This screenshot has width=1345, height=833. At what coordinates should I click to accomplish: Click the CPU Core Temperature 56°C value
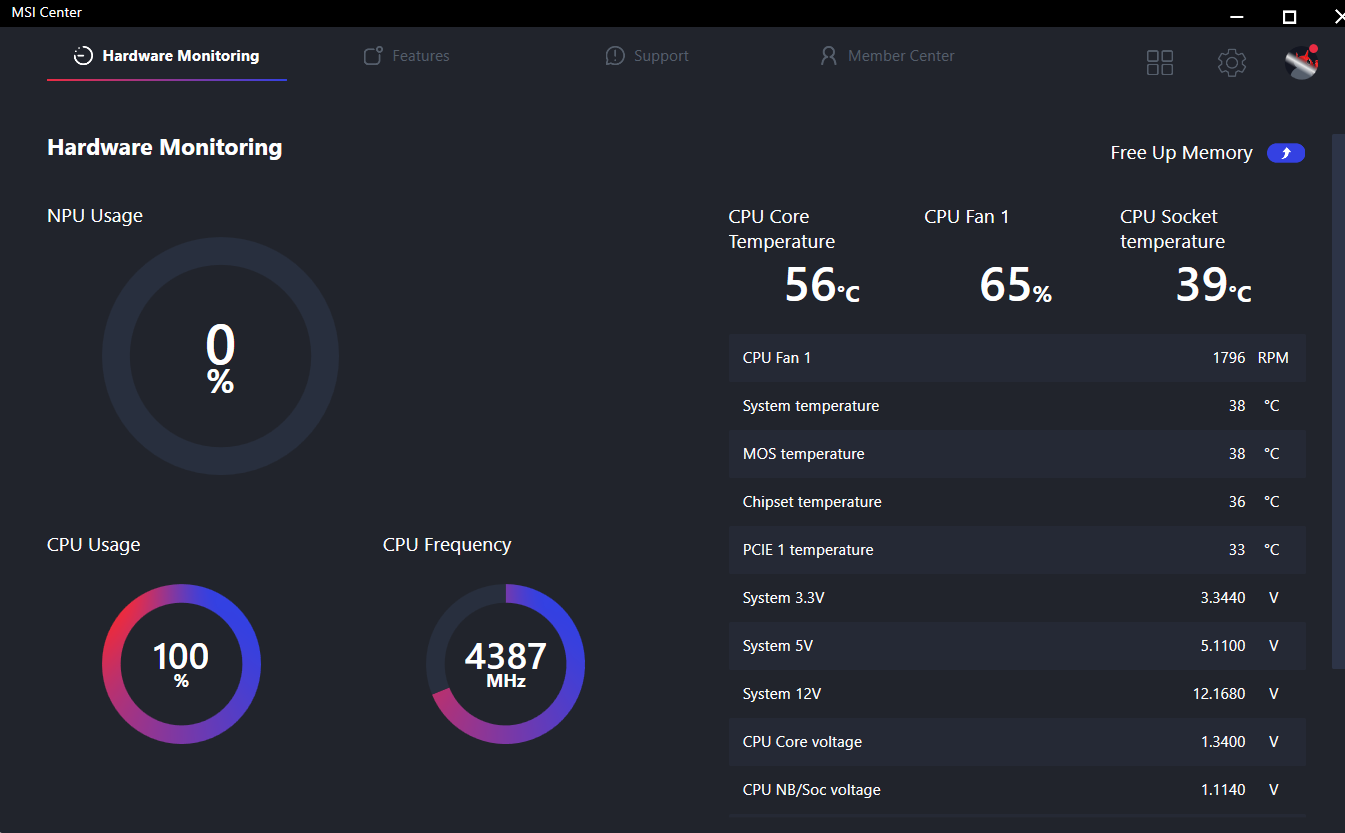point(822,285)
